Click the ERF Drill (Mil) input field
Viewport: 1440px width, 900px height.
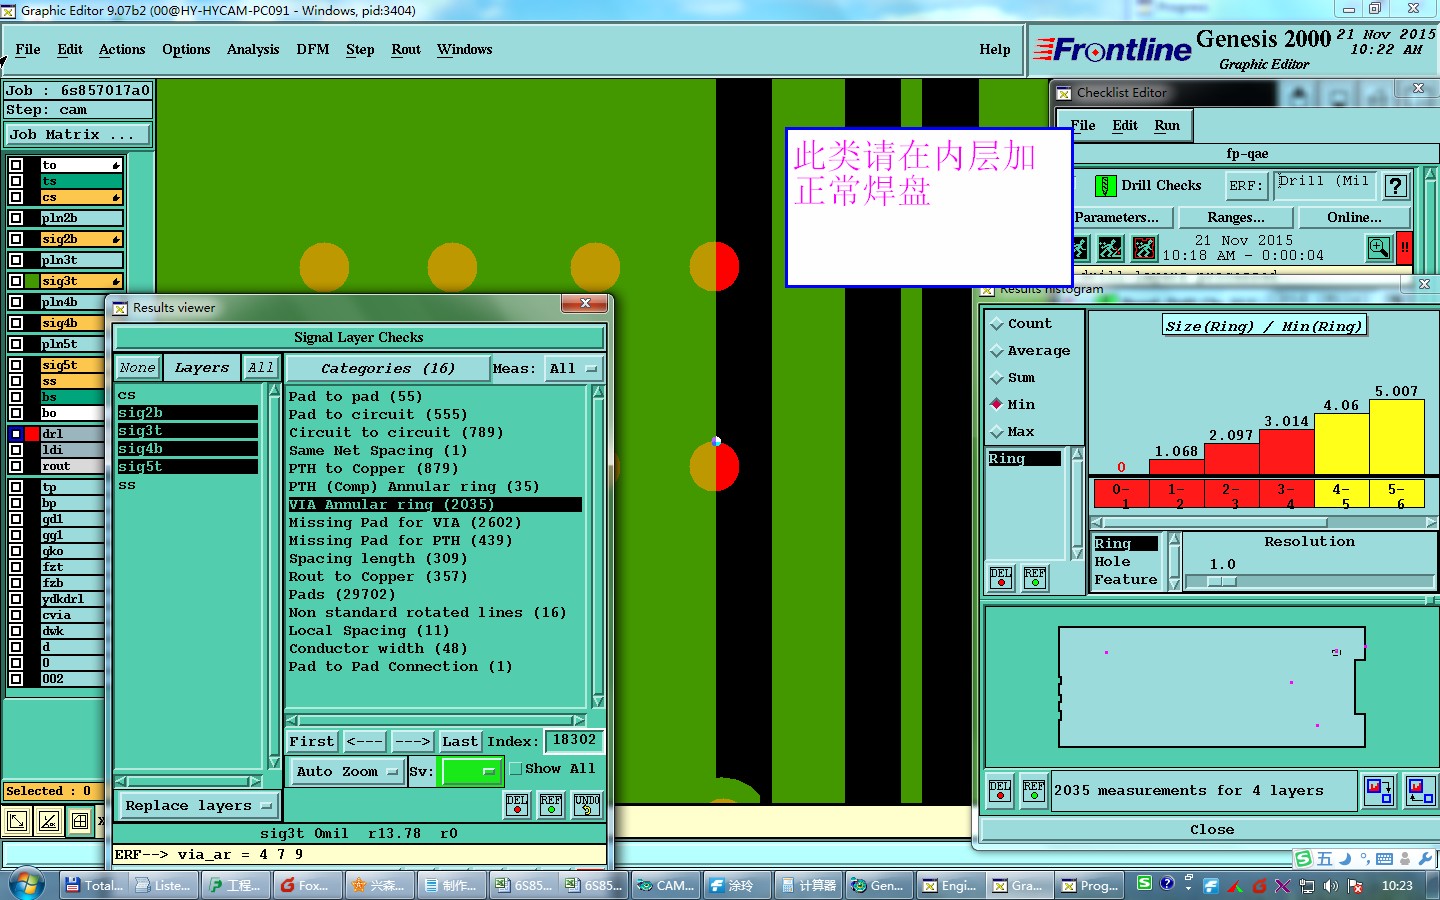(x=1325, y=185)
